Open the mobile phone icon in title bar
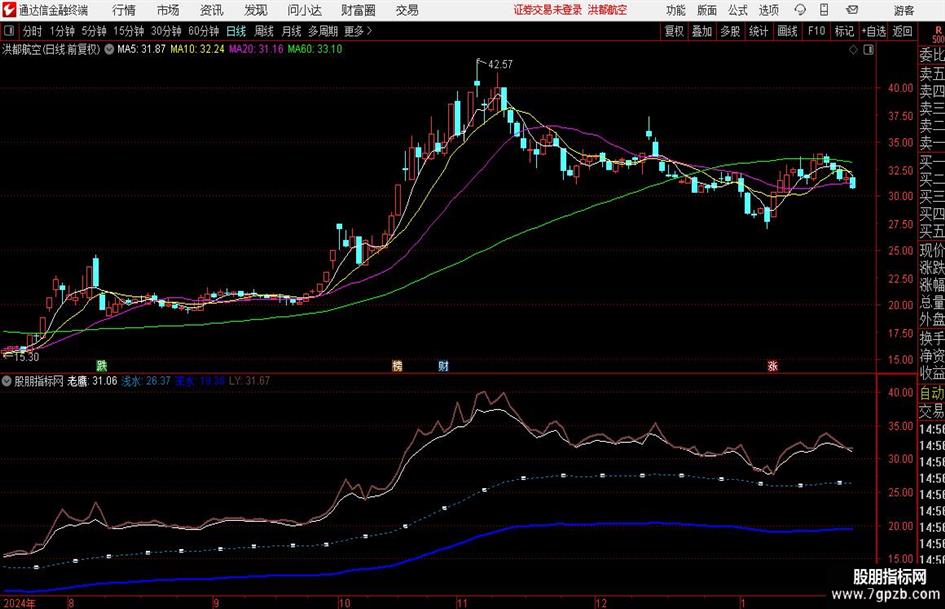This screenshot has height=609, width=945. [824, 10]
